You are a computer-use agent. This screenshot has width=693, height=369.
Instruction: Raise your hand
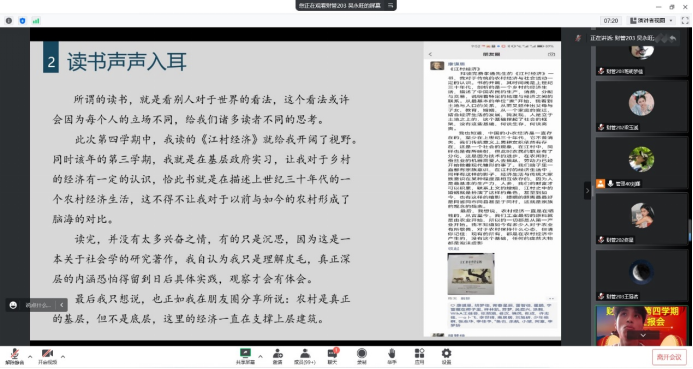392,356
